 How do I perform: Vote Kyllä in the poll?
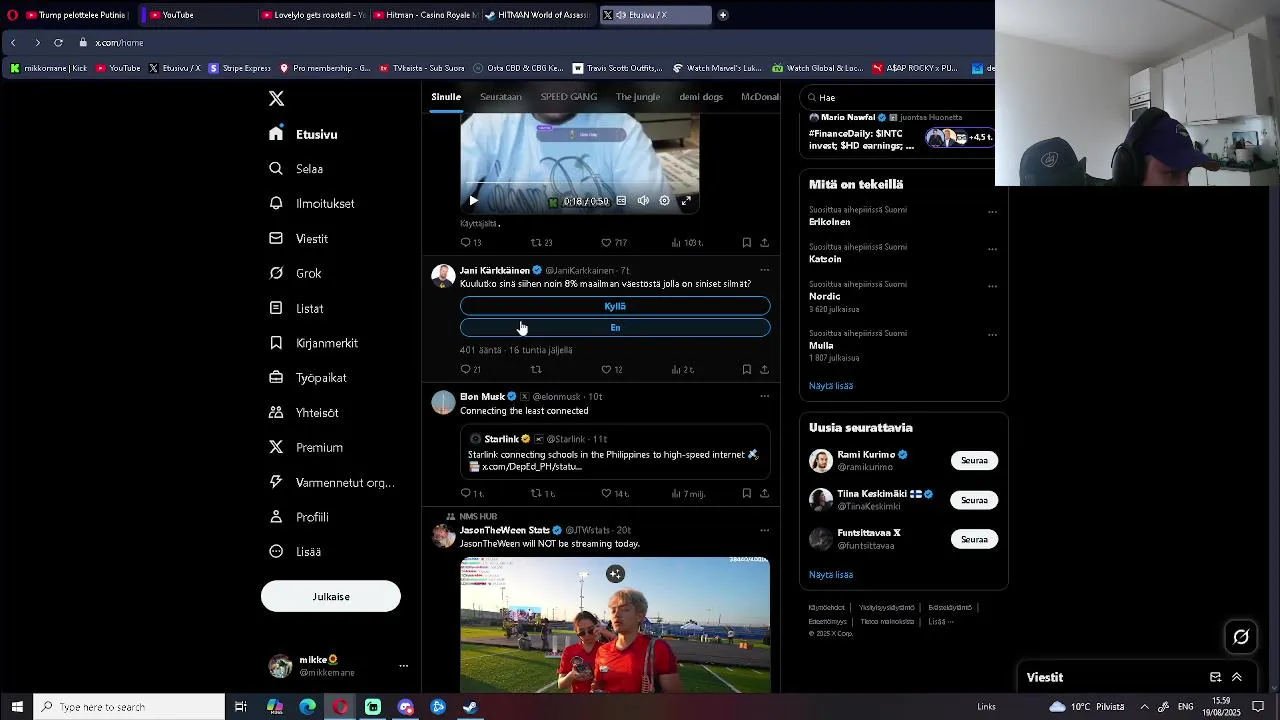615,306
